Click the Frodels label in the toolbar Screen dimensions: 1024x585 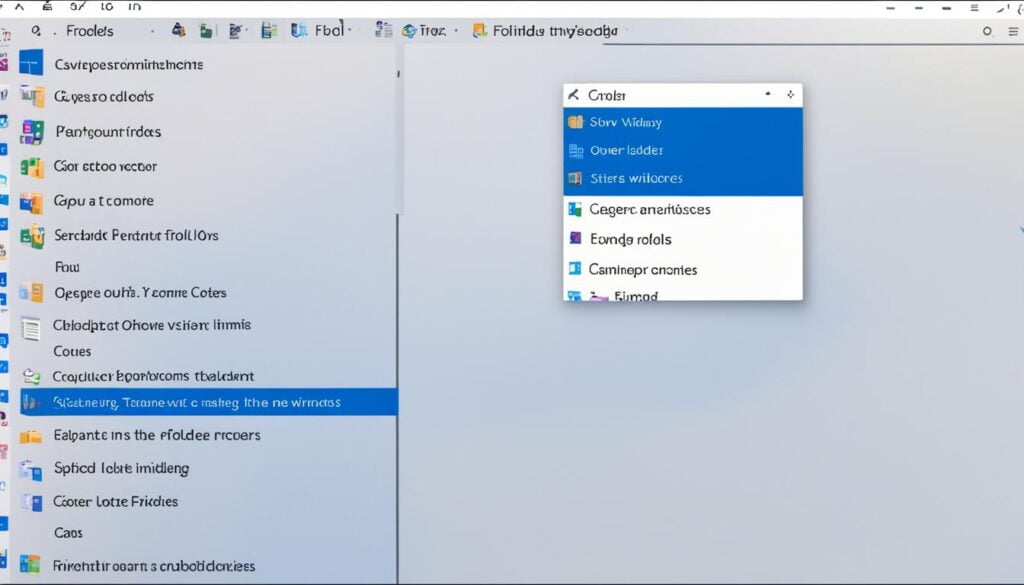[89, 31]
